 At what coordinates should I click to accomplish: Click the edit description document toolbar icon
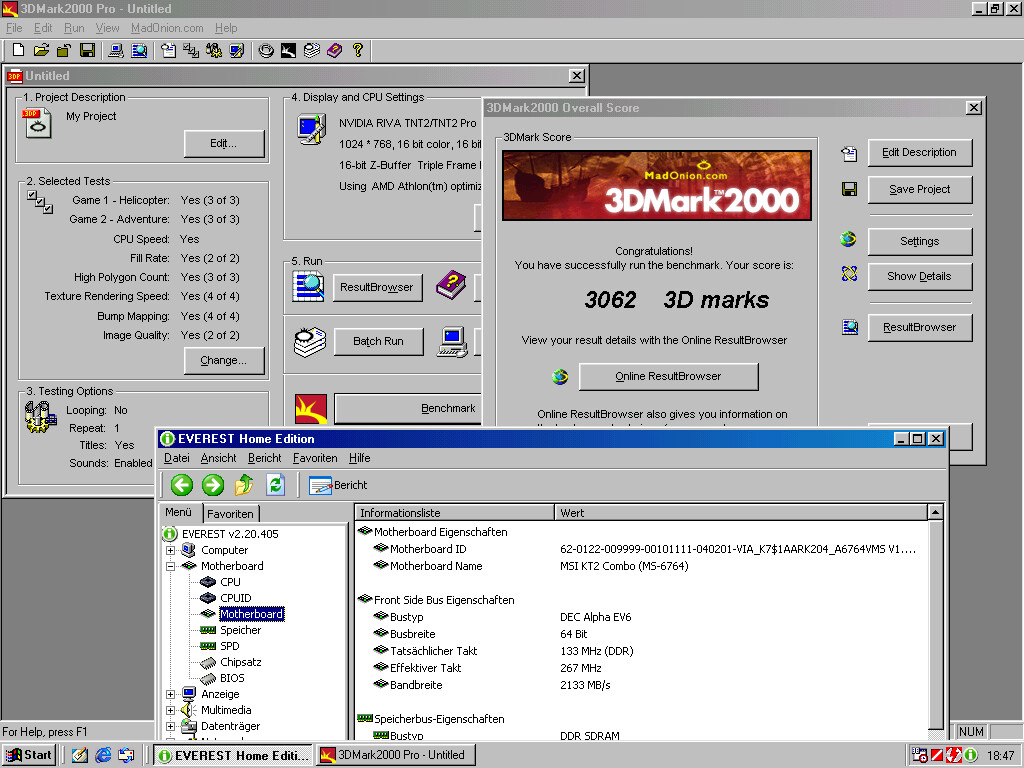[x=168, y=50]
